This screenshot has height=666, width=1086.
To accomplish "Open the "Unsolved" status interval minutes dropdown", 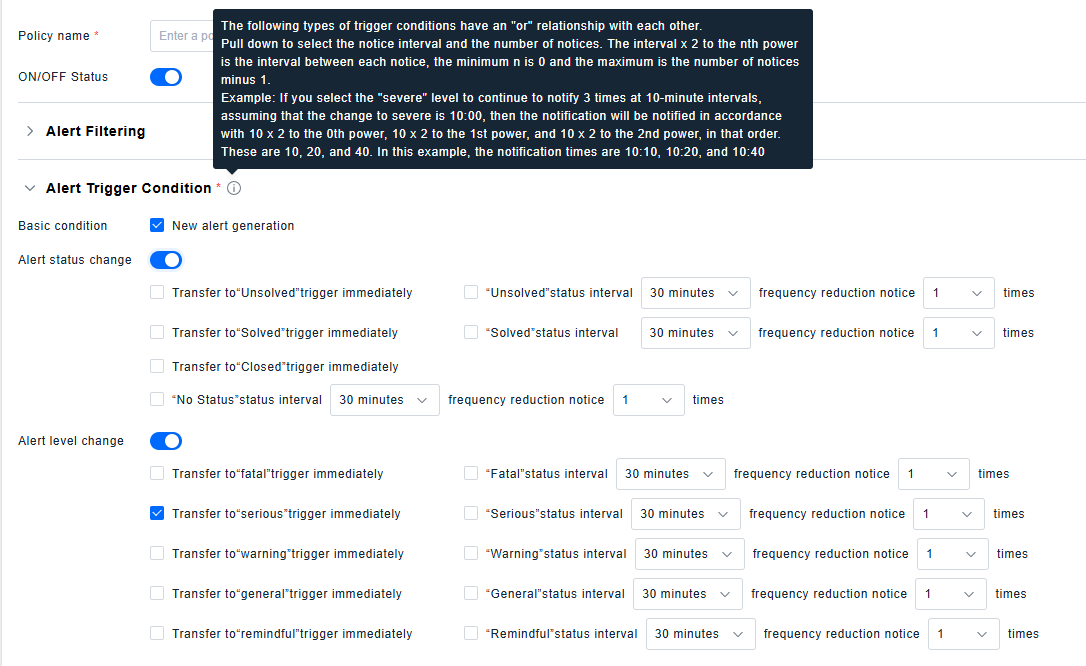I will (x=695, y=293).
